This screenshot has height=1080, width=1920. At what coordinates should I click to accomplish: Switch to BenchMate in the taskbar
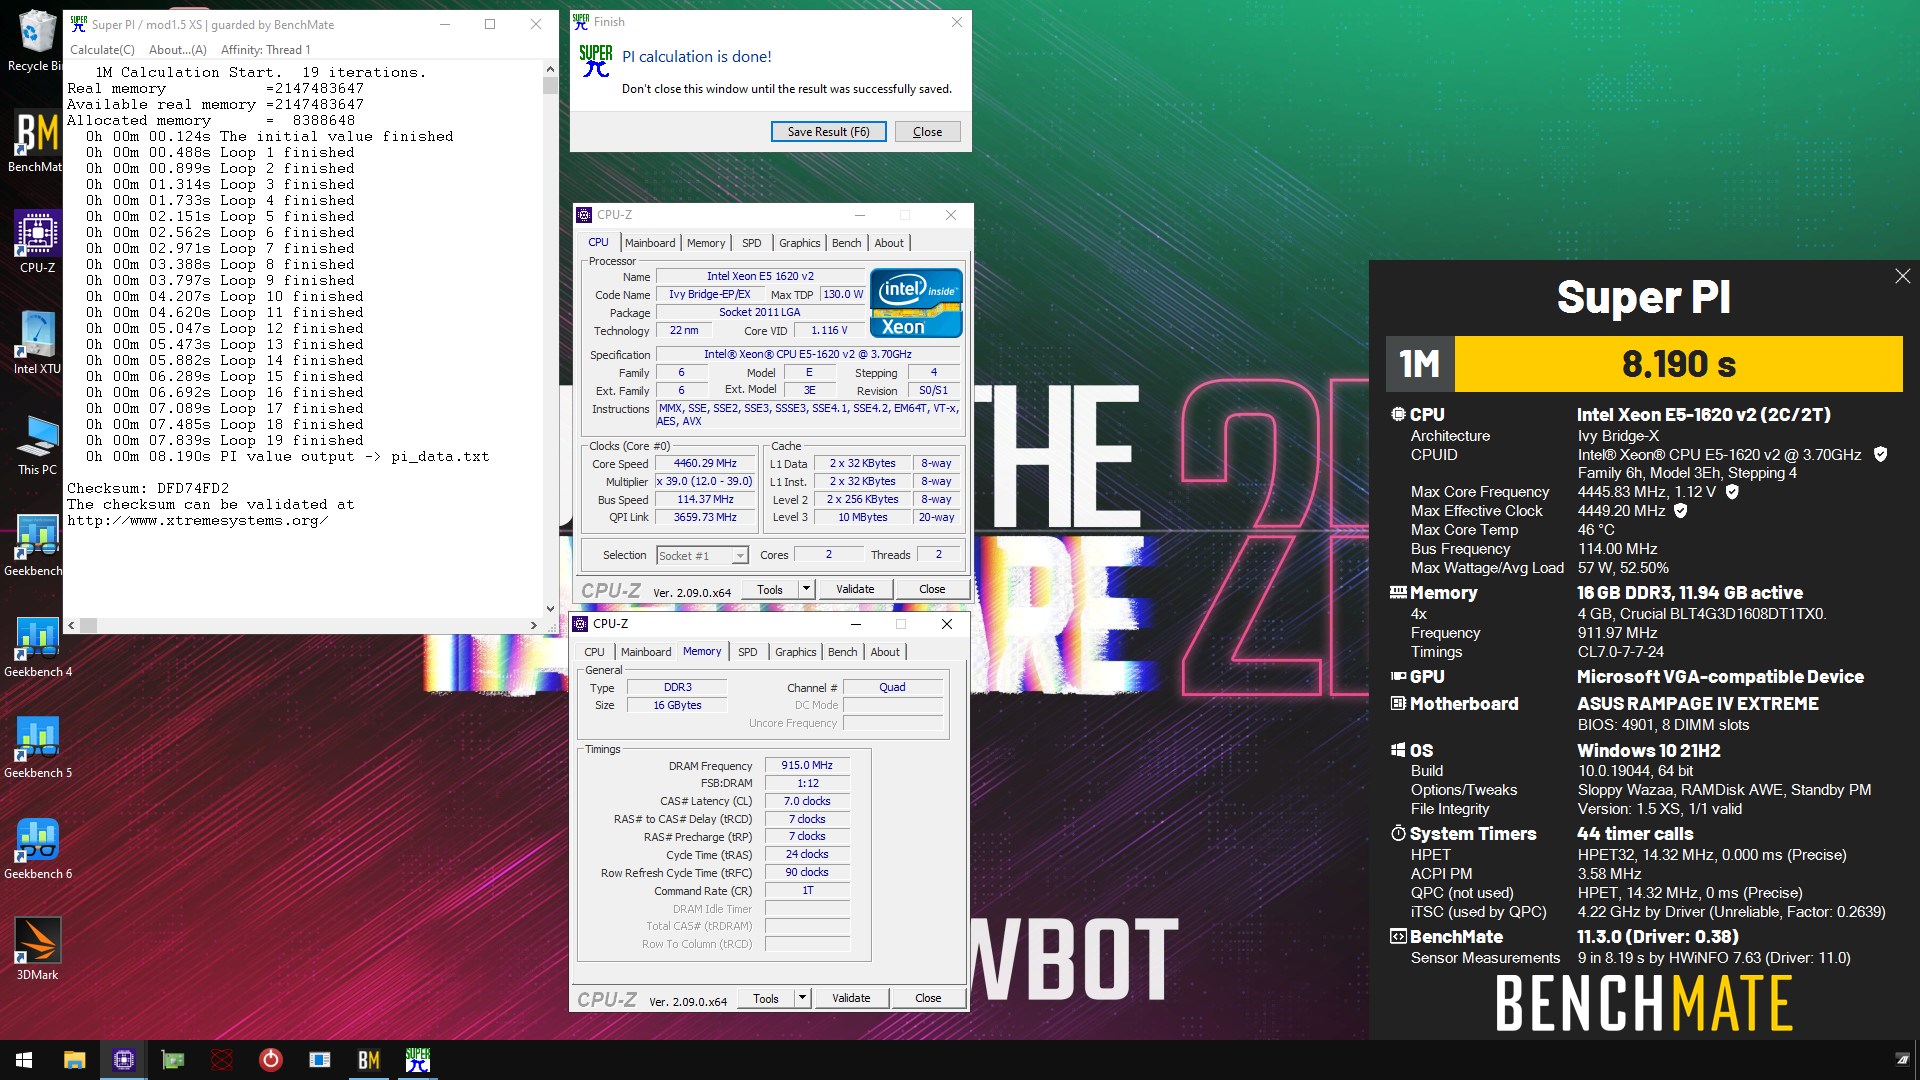(x=369, y=1060)
